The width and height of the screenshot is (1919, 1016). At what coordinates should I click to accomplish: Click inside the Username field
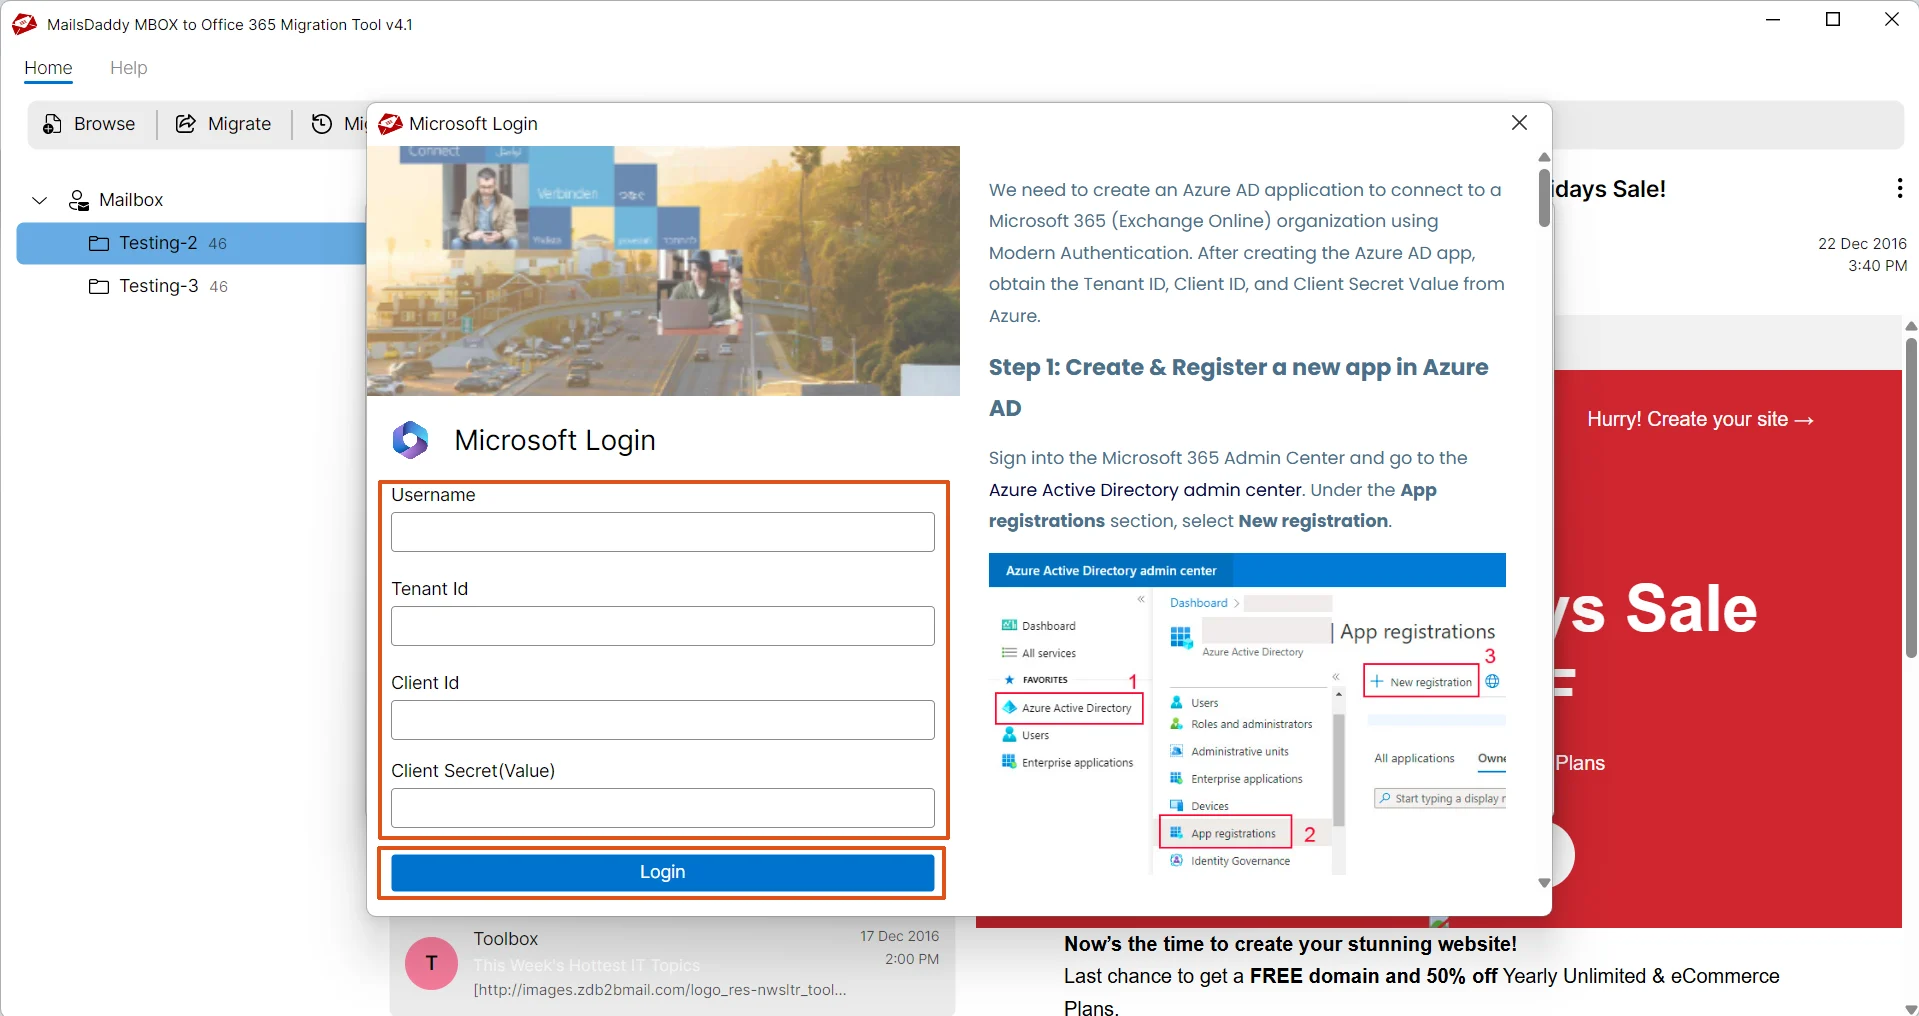662,531
